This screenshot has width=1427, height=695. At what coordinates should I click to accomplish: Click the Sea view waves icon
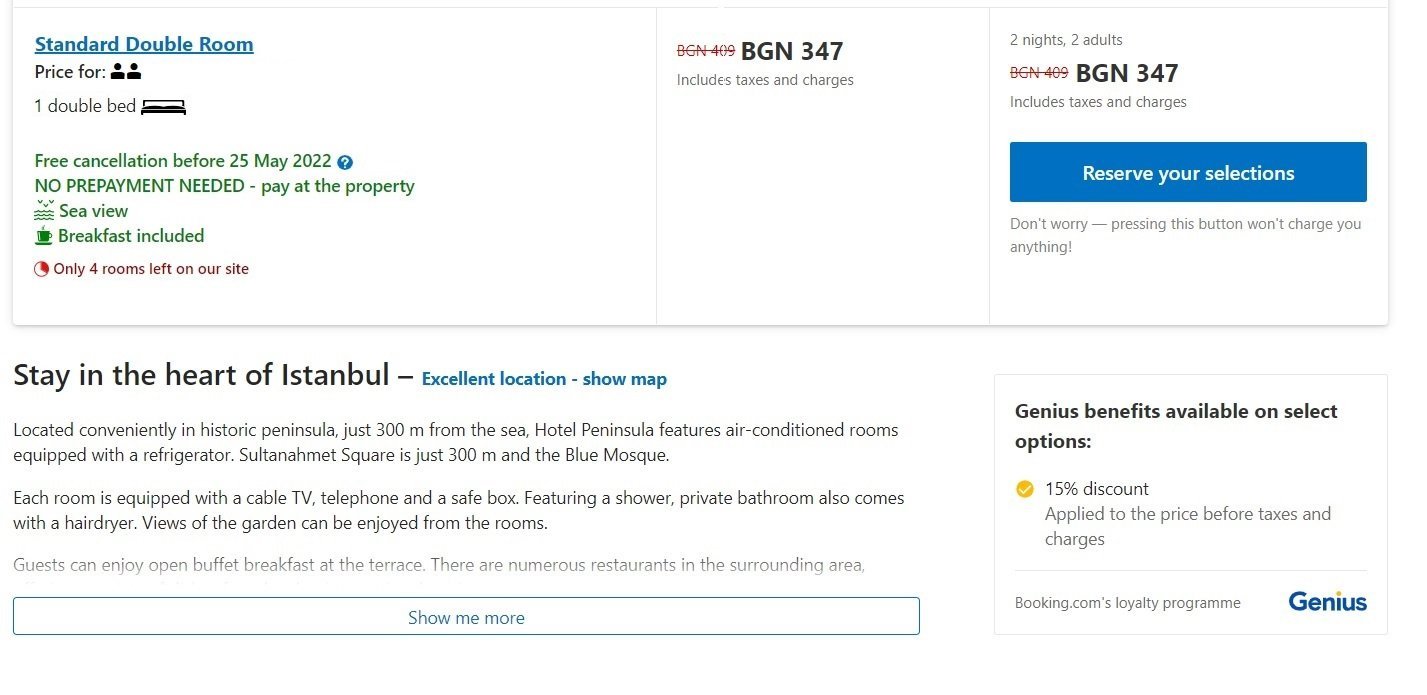point(44,210)
